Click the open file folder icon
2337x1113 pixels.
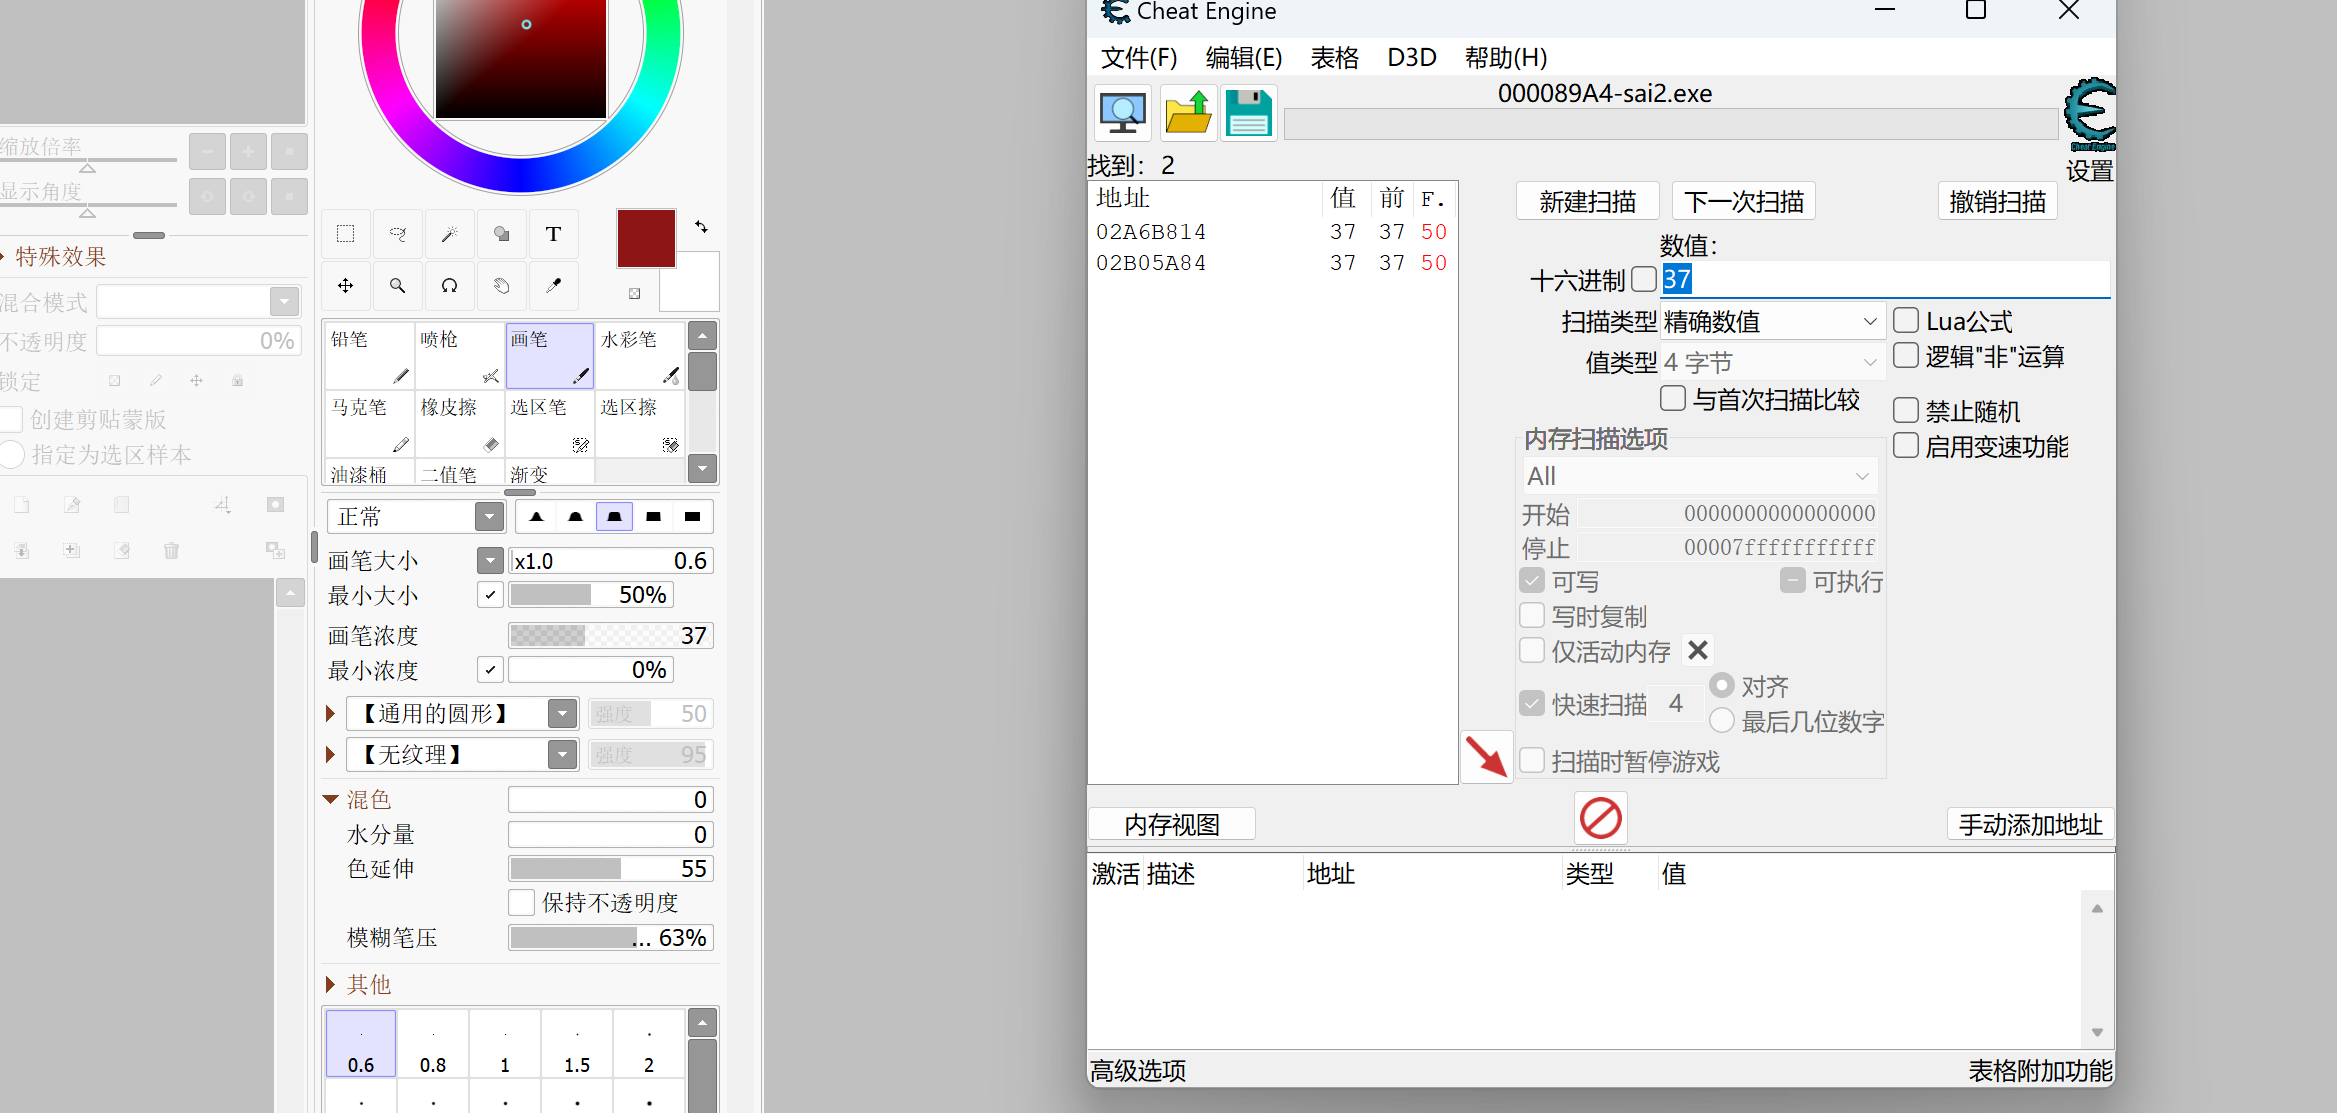click(x=1188, y=113)
